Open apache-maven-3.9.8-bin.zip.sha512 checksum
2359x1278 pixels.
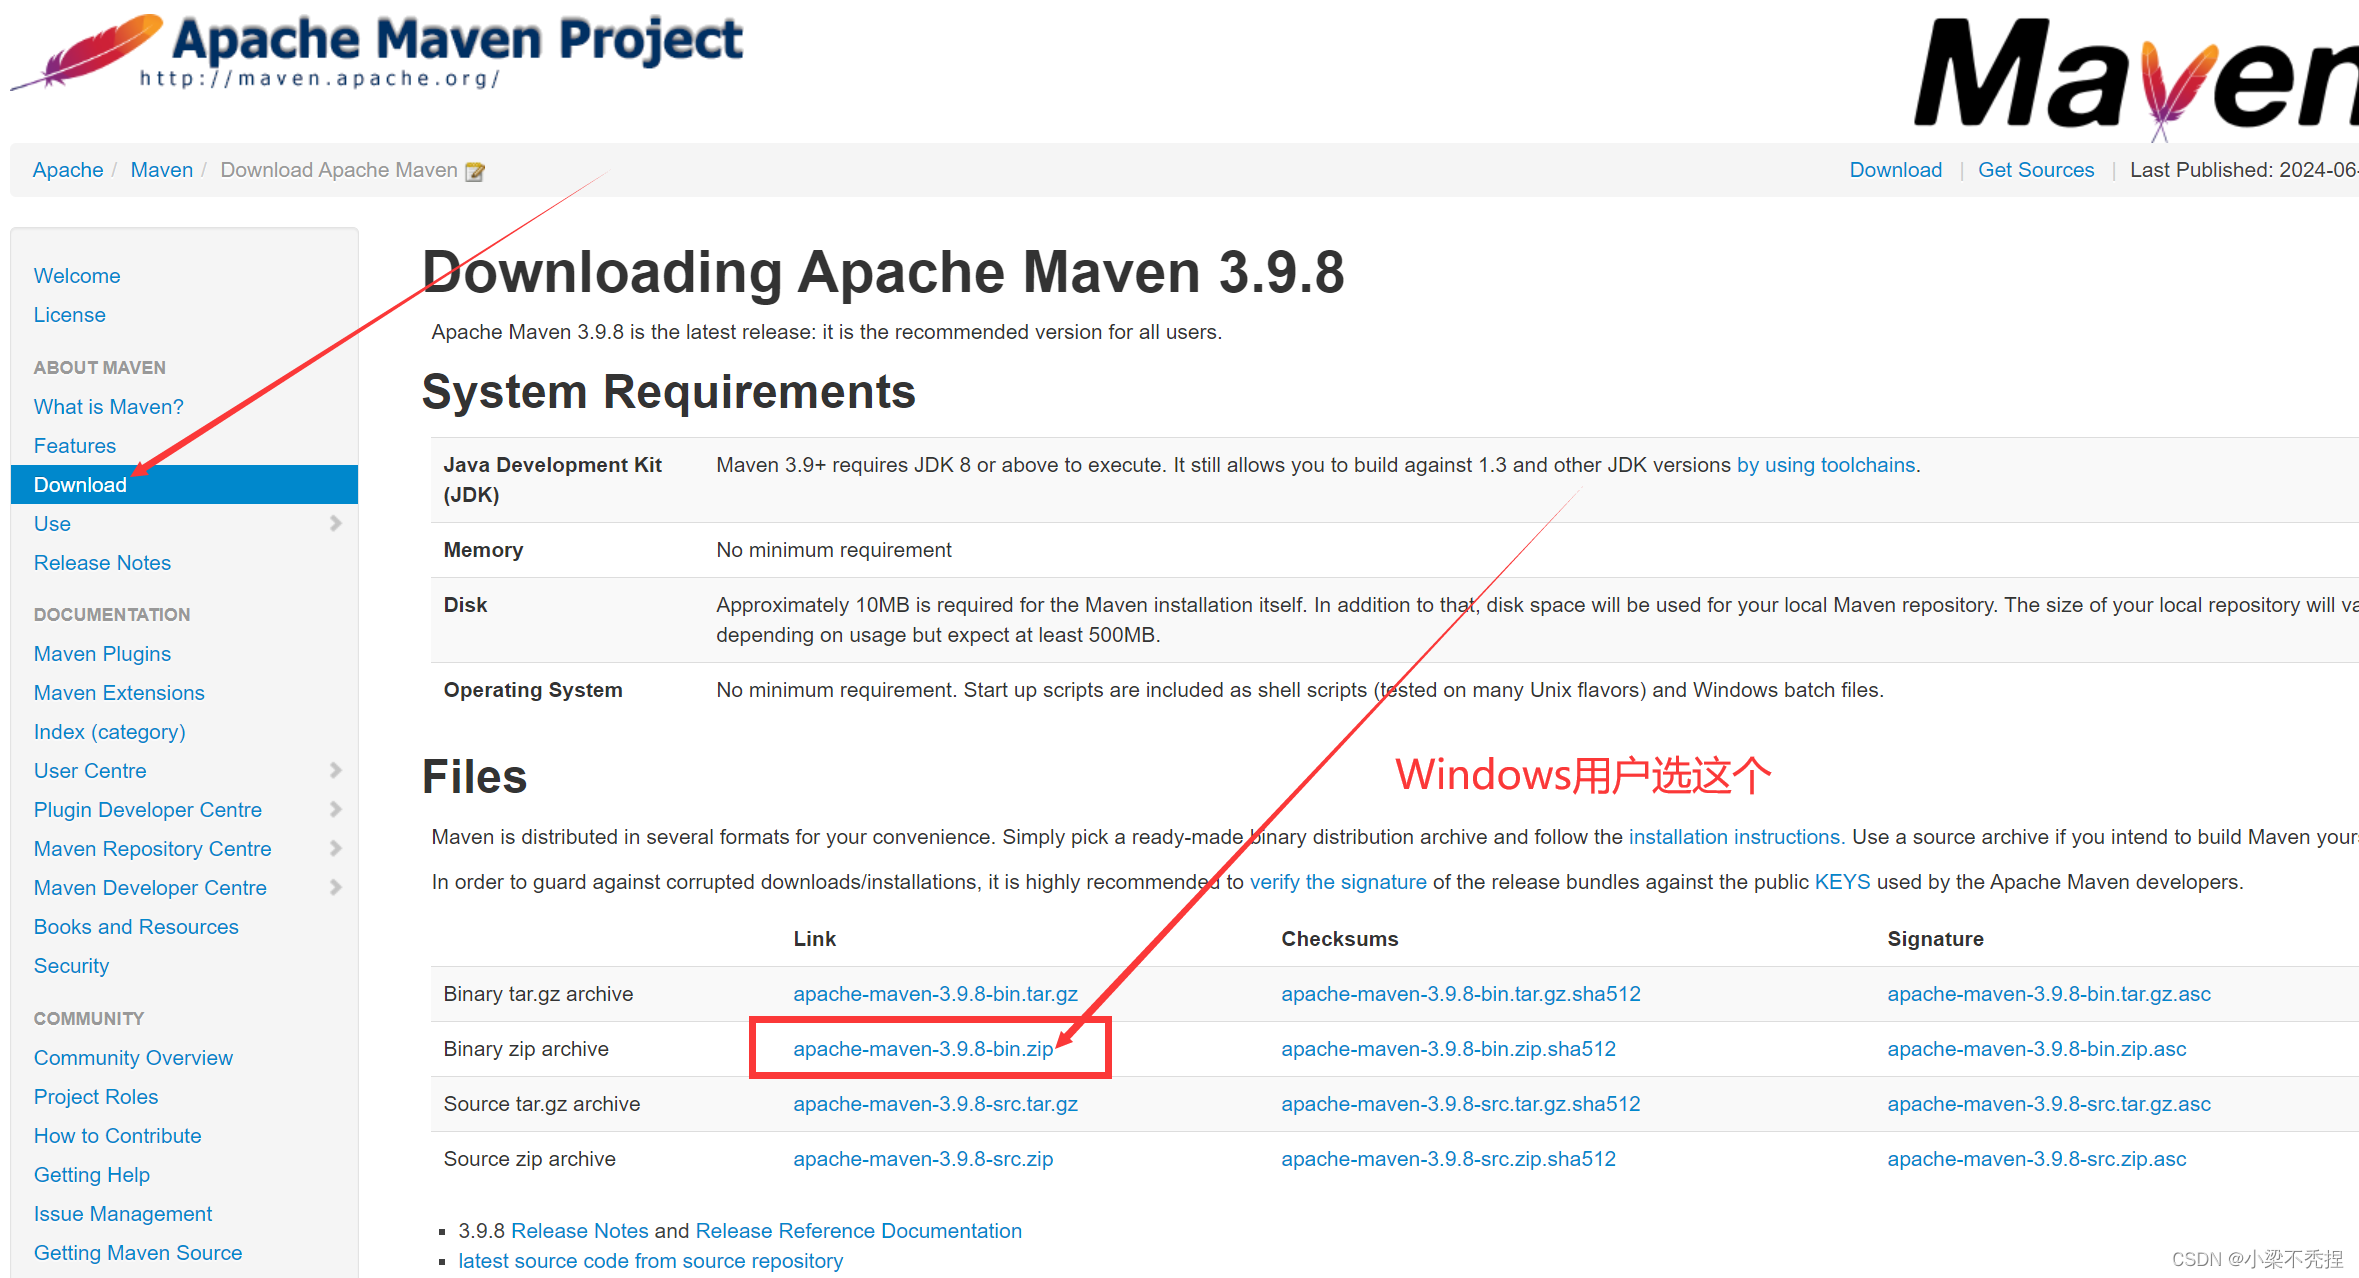pyautogui.click(x=1448, y=1049)
